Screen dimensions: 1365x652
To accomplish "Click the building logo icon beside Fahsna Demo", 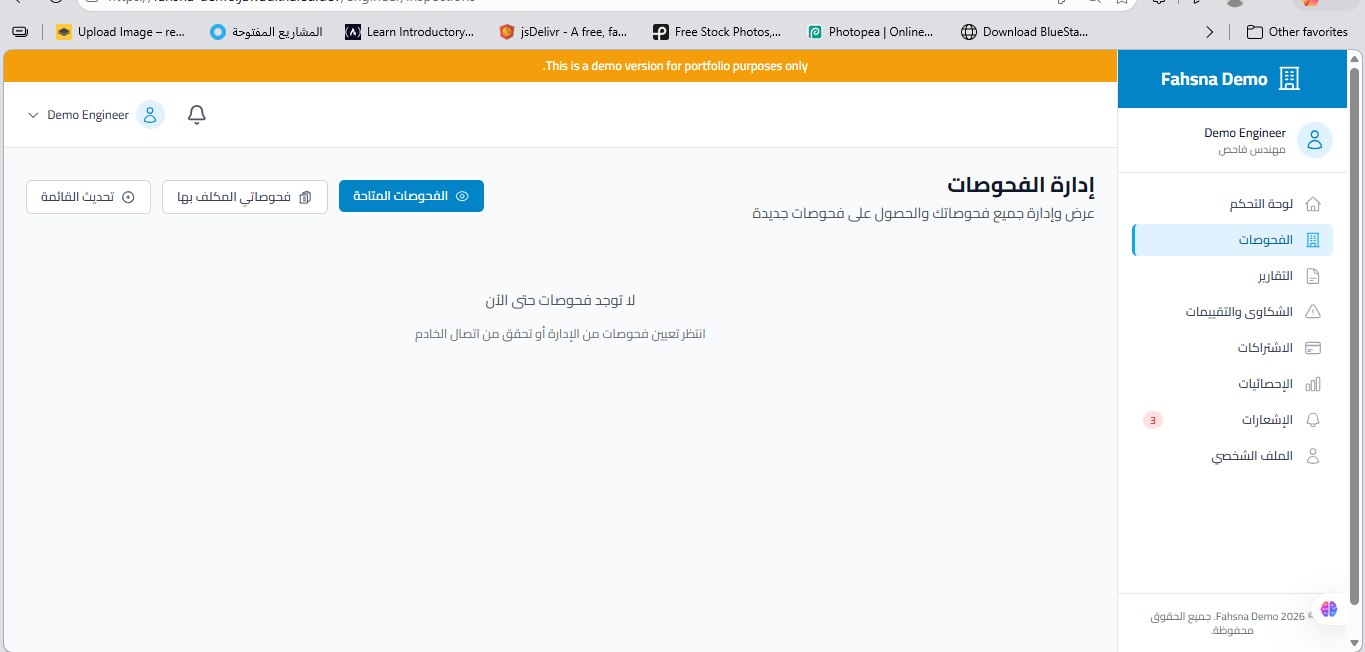I will [x=1290, y=79].
